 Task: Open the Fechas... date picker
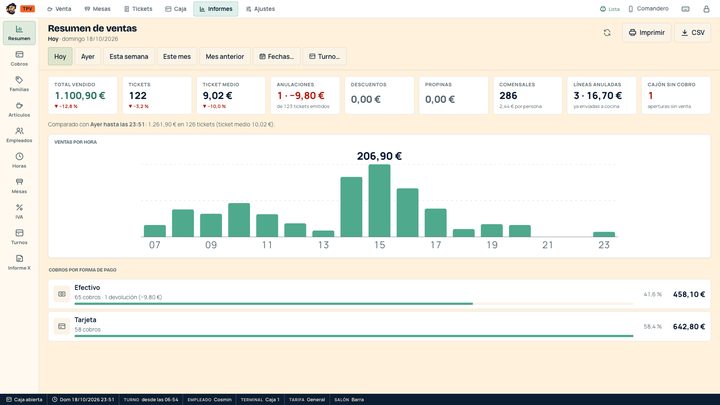(x=276, y=56)
